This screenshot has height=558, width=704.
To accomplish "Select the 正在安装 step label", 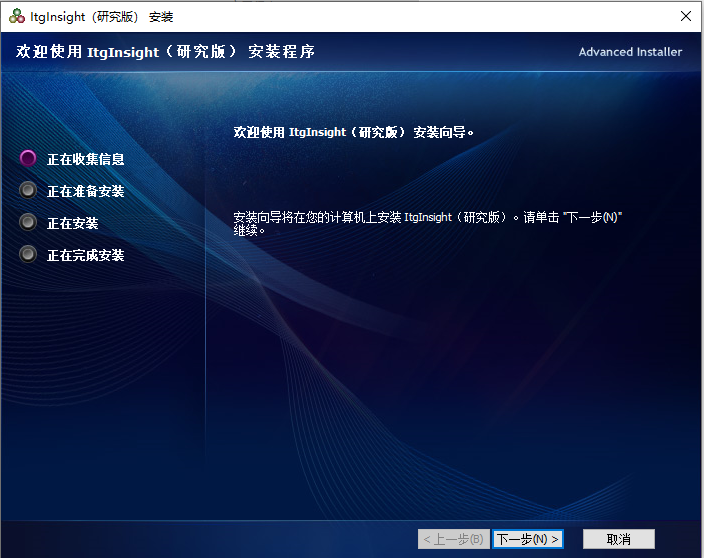I will point(73,223).
